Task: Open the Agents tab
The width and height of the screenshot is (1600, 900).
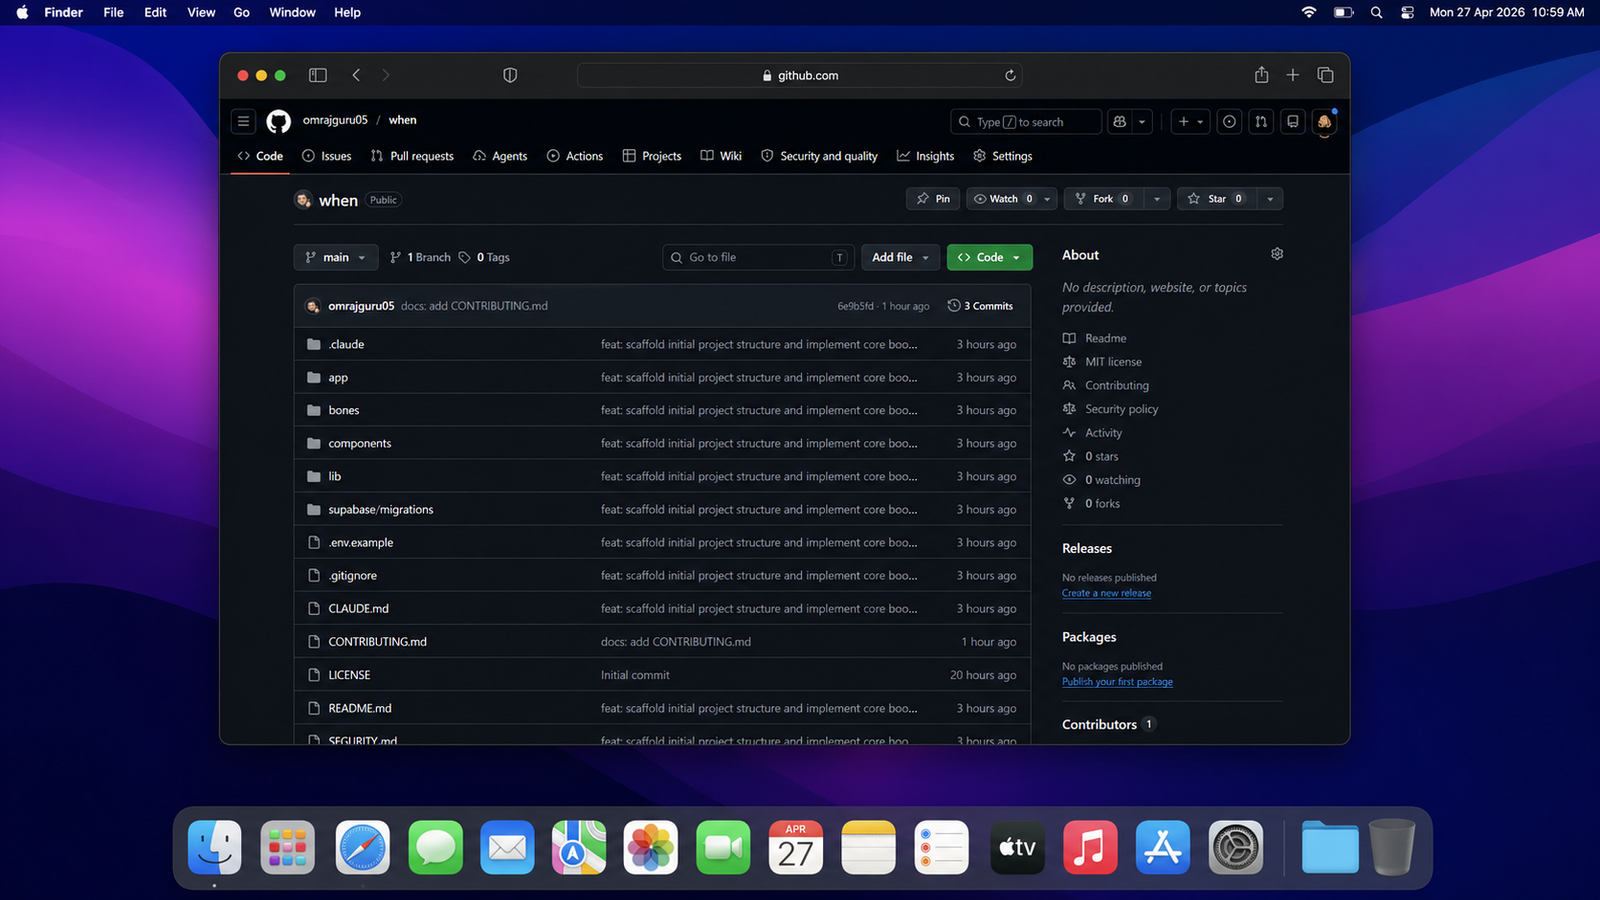Action: tap(500, 156)
